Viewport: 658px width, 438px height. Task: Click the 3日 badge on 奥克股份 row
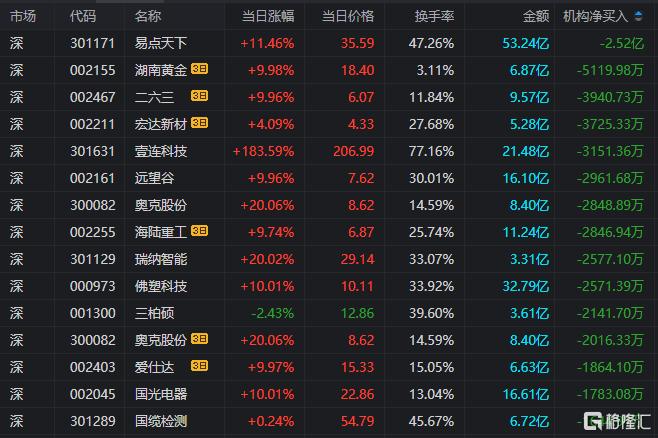coord(199,339)
